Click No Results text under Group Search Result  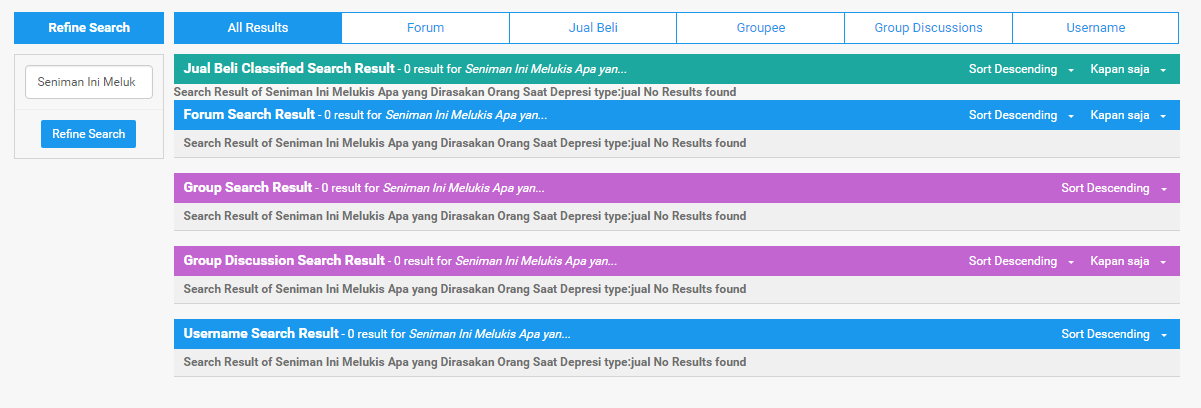coord(465,217)
